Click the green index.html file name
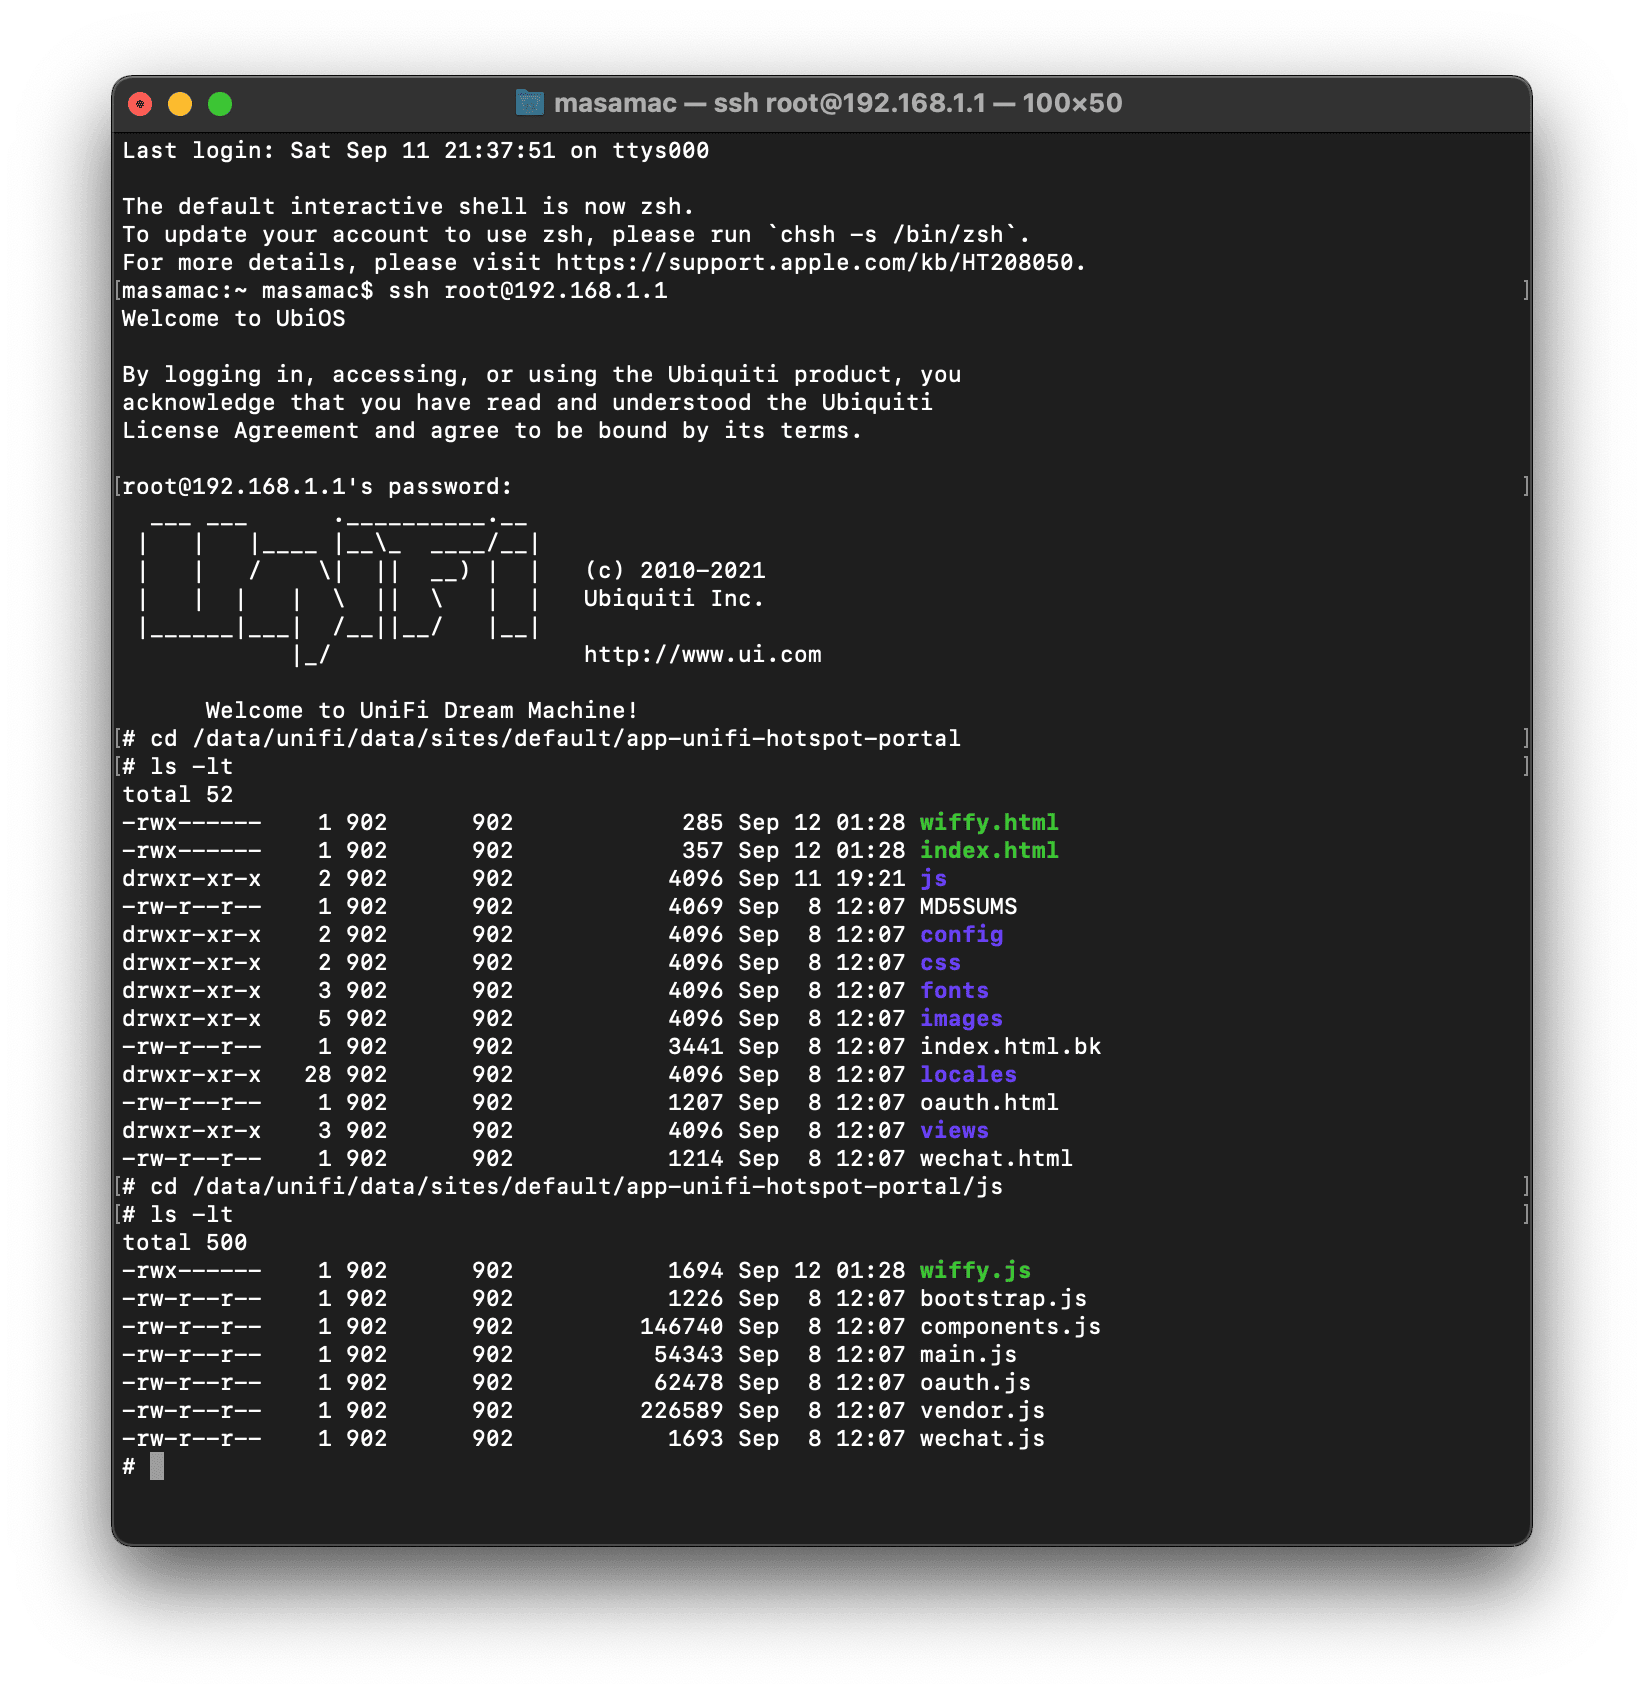 [x=989, y=851]
